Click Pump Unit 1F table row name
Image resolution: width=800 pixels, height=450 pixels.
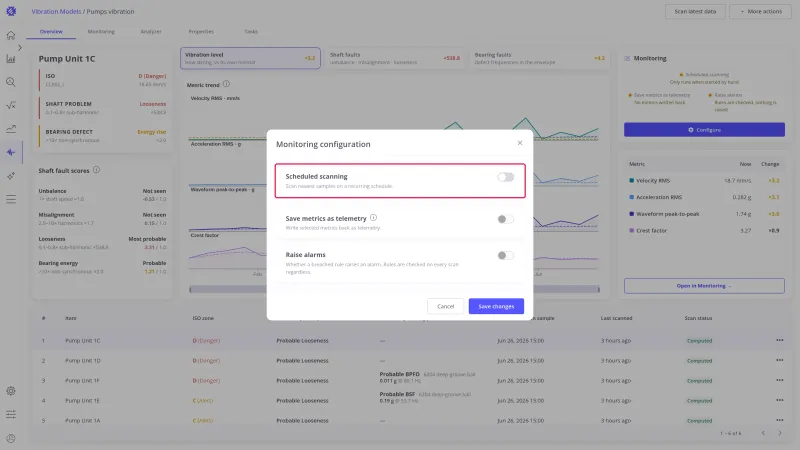tap(82, 381)
